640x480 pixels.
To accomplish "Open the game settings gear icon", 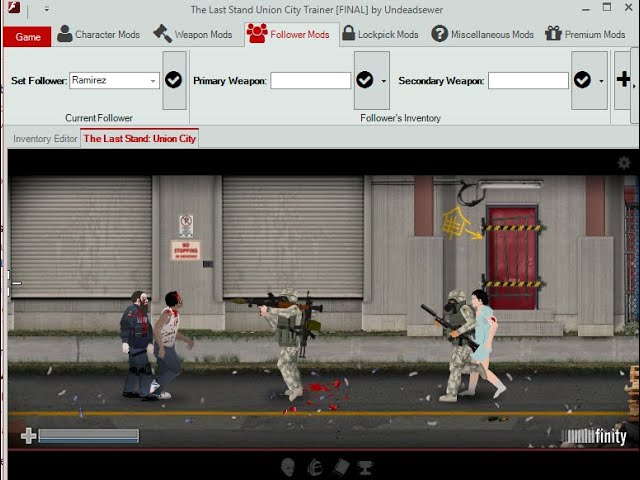I will (624, 163).
